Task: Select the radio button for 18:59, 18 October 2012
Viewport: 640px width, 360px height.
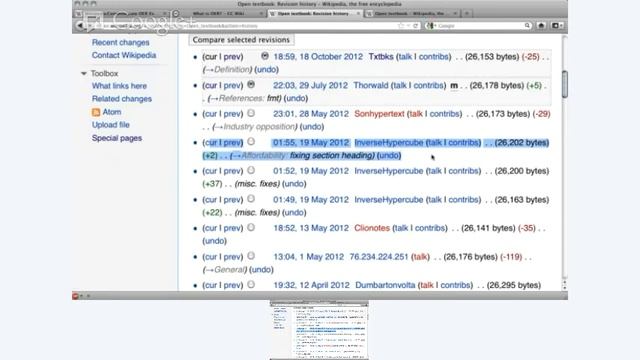Action: tap(264, 56)
